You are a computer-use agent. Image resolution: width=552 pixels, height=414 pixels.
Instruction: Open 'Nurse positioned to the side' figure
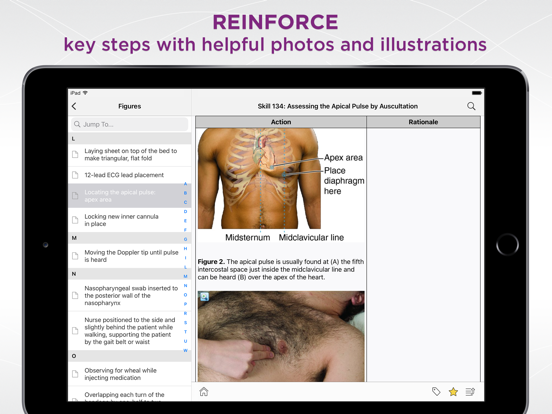(x=130, y=331)
